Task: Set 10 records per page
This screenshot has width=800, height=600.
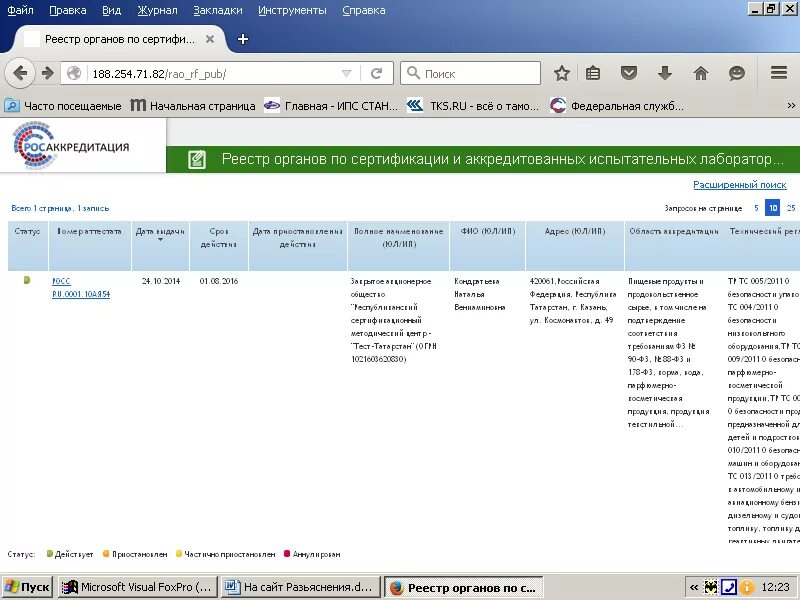Action: coord(773,208)
